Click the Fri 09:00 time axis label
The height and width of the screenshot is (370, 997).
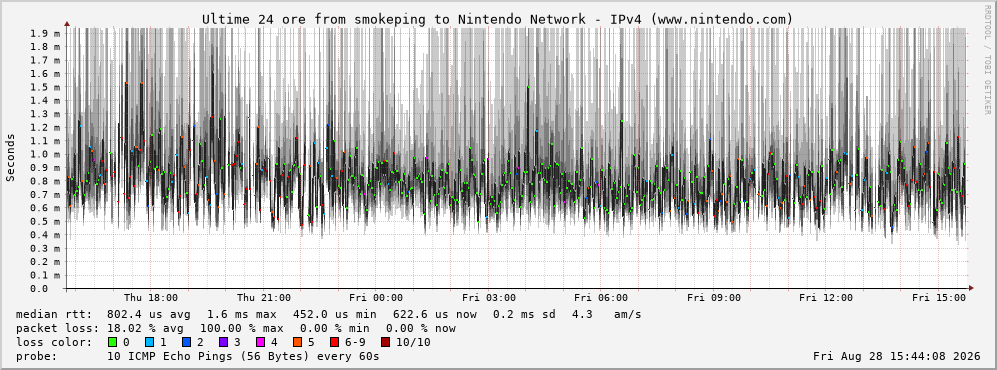713,298
